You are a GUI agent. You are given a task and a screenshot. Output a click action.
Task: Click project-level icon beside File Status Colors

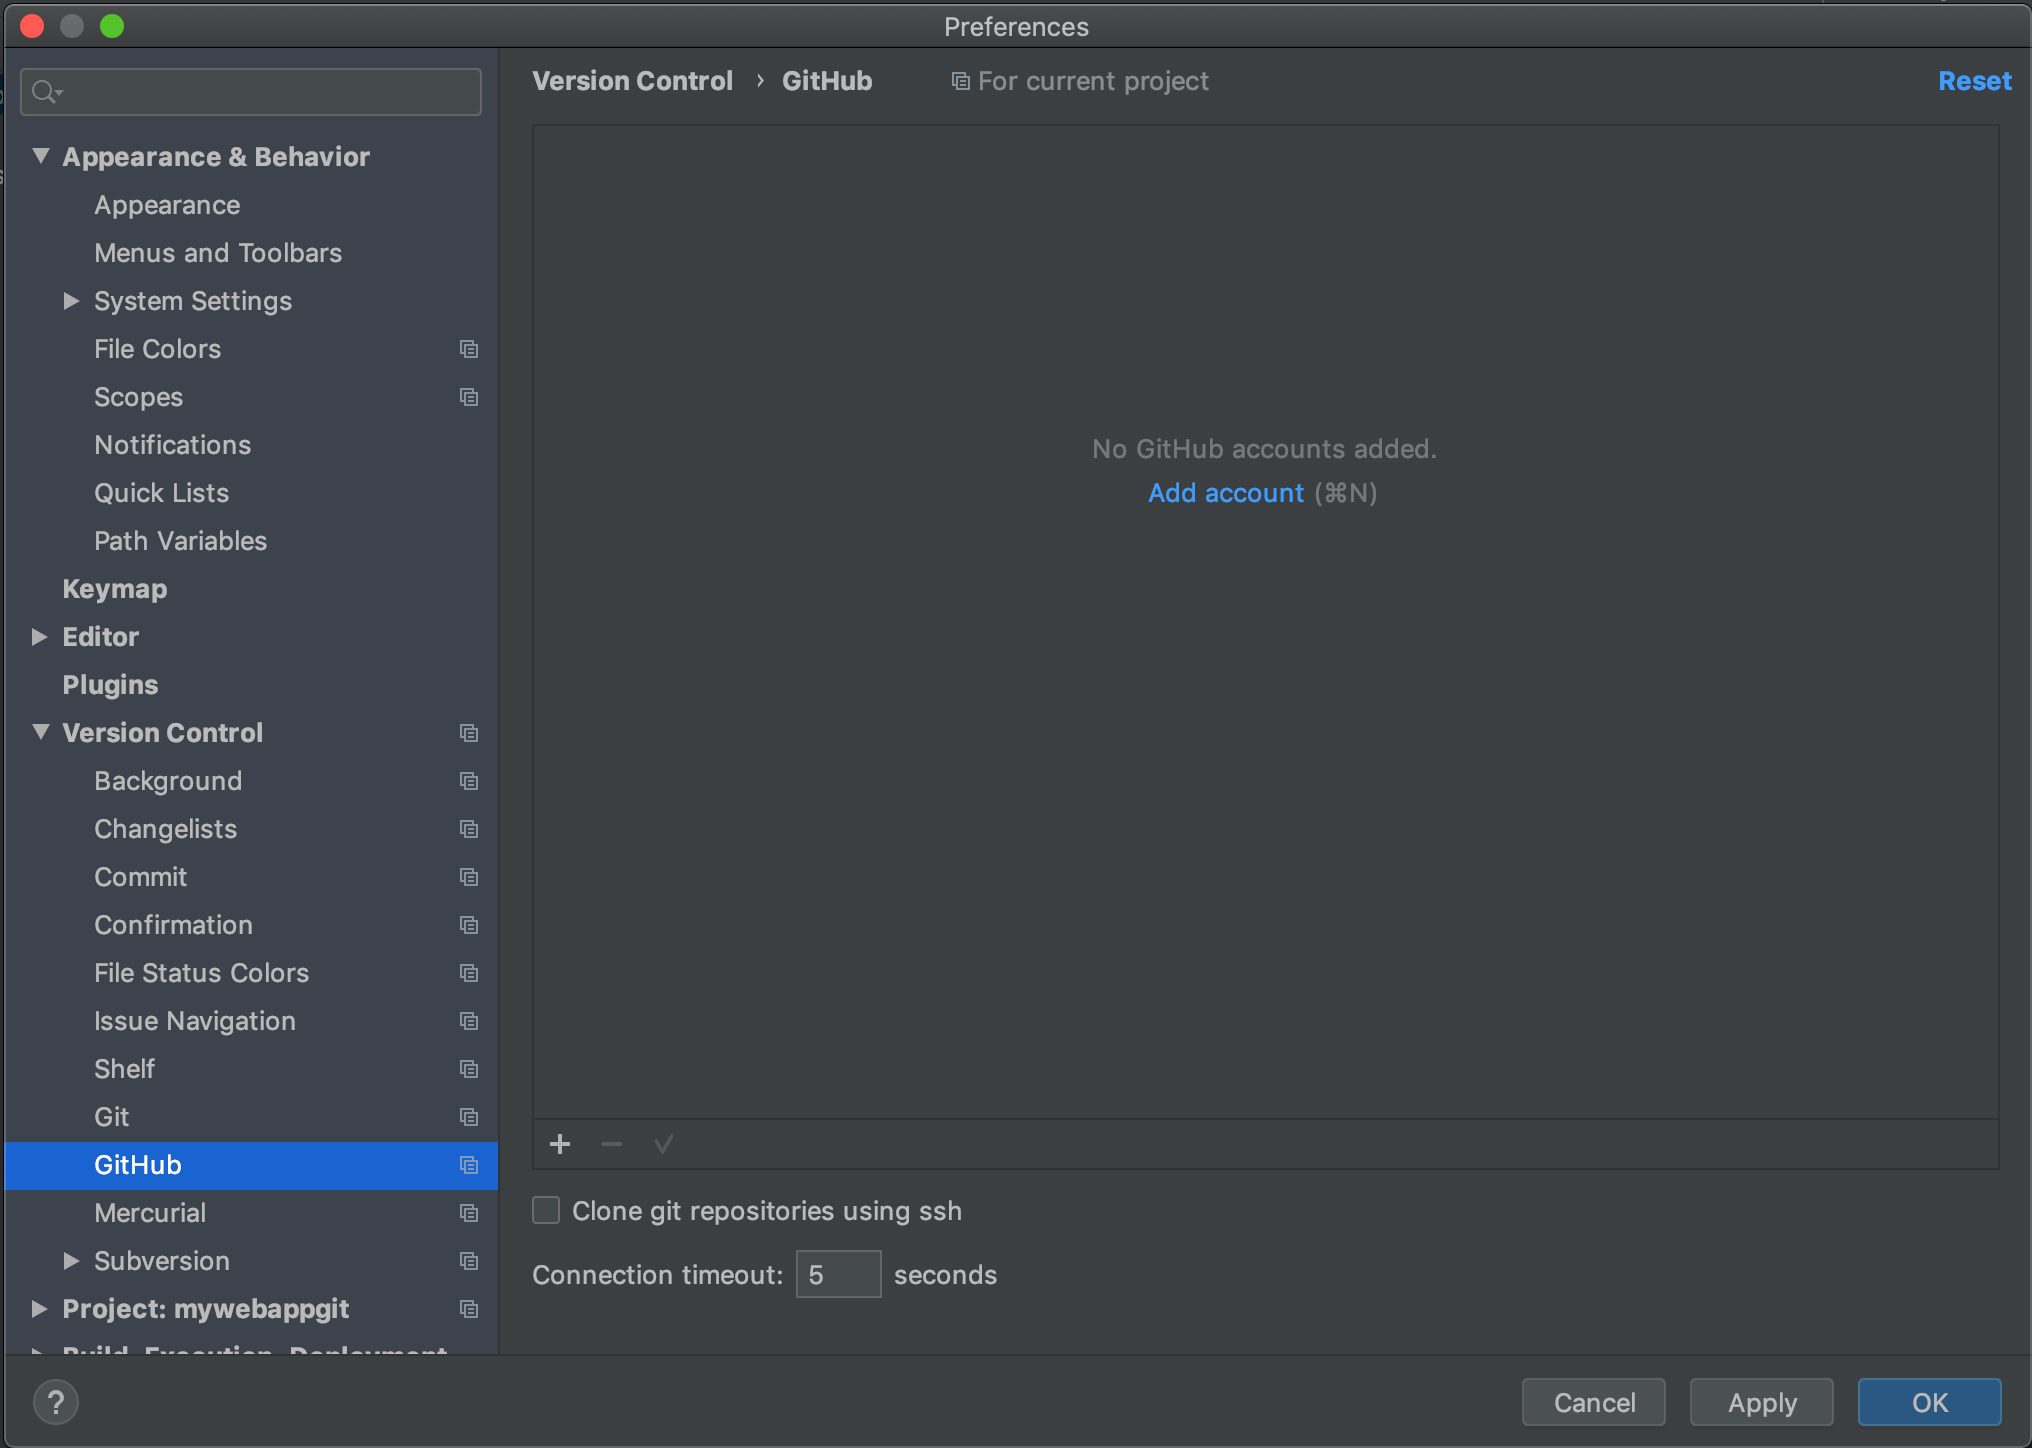[468, 973]
